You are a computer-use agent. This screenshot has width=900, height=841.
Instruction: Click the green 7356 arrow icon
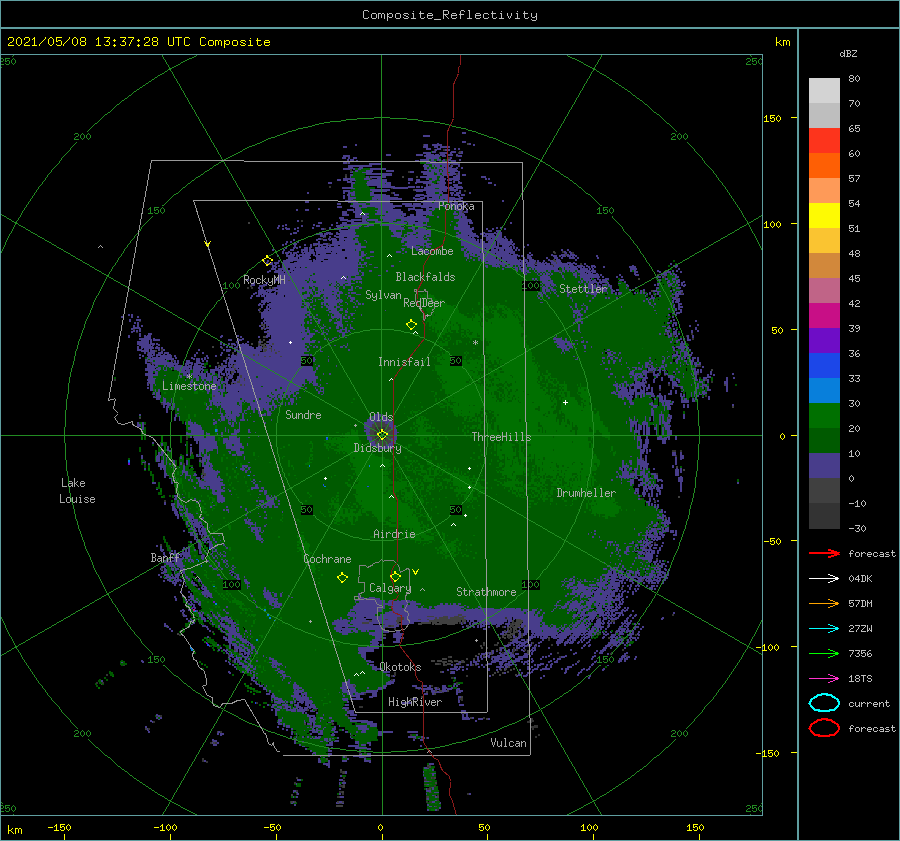[x=824, y=653]
